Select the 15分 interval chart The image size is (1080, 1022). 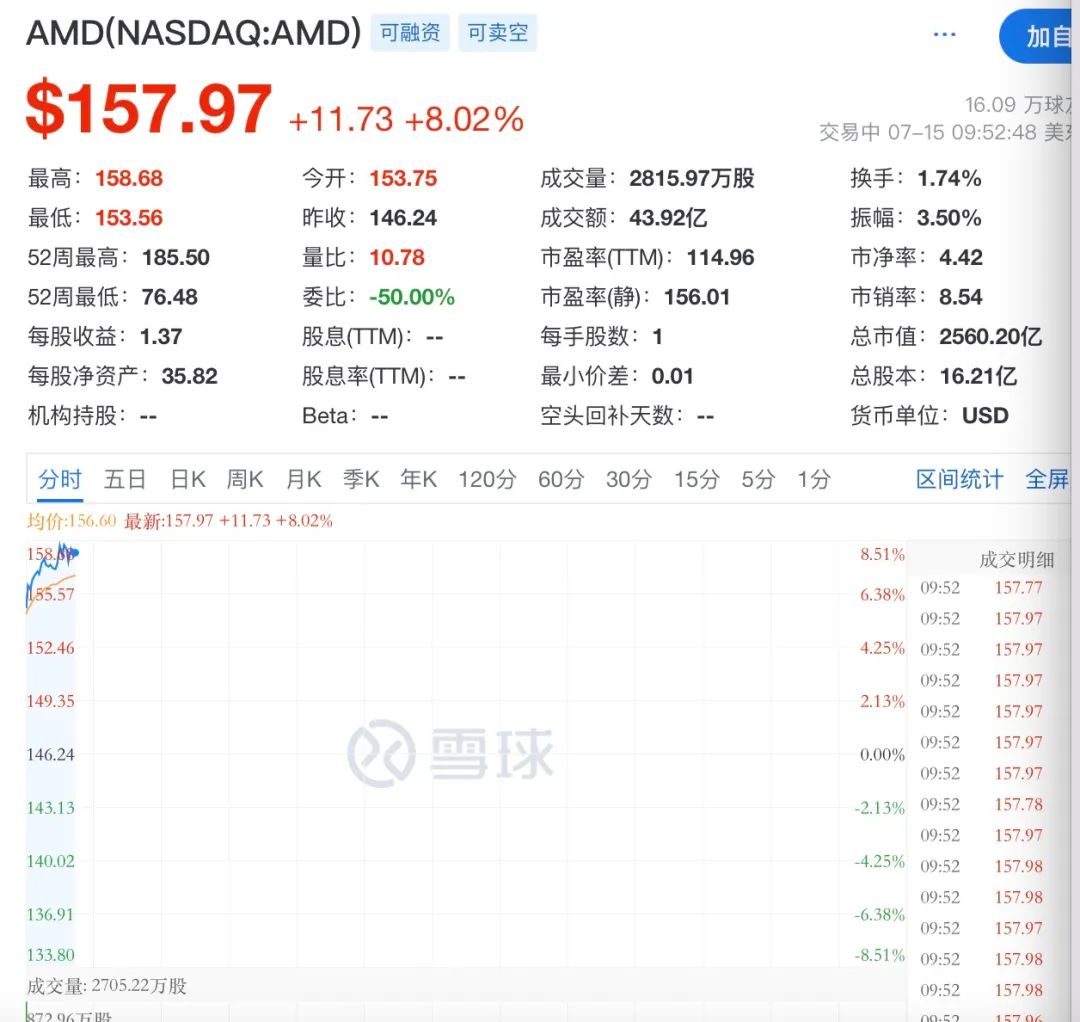pos(695,479)
